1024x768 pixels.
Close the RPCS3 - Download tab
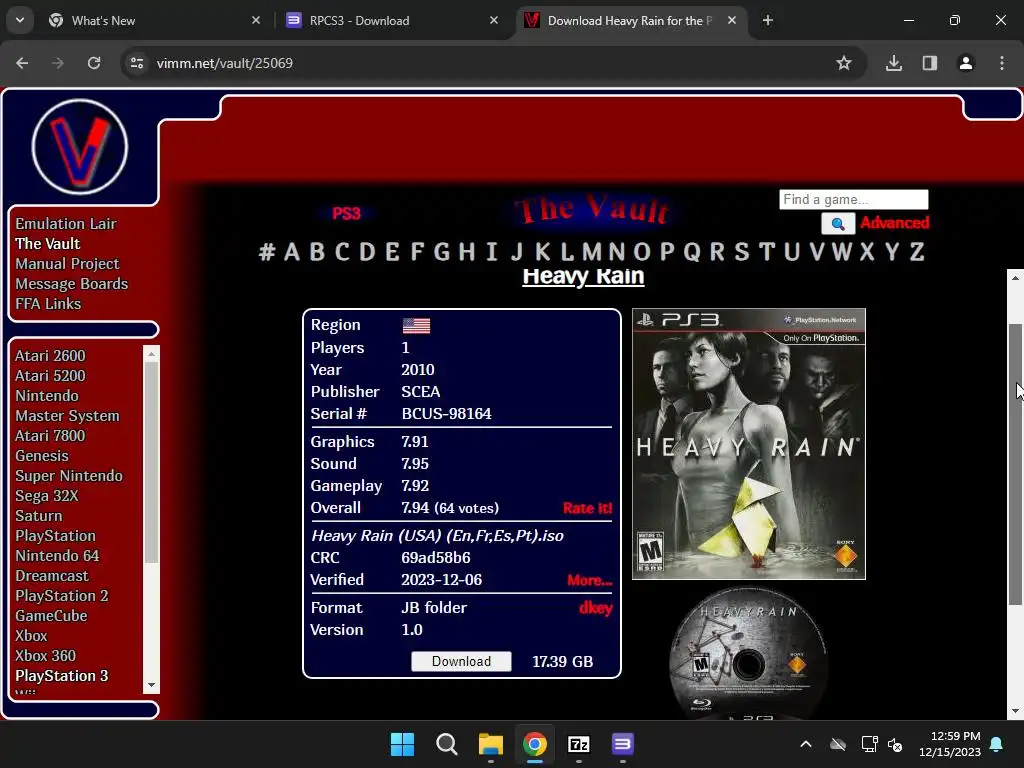(494, 20)
